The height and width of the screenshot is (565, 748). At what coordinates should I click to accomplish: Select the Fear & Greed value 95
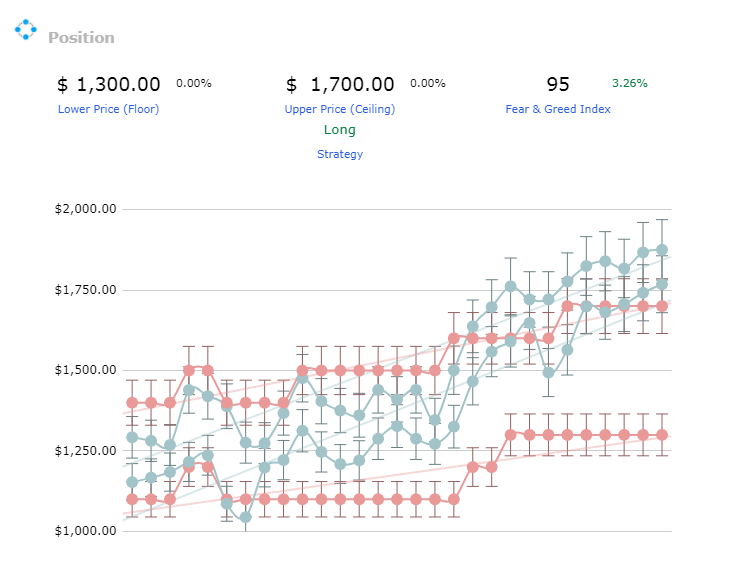[x=558, y=84]
